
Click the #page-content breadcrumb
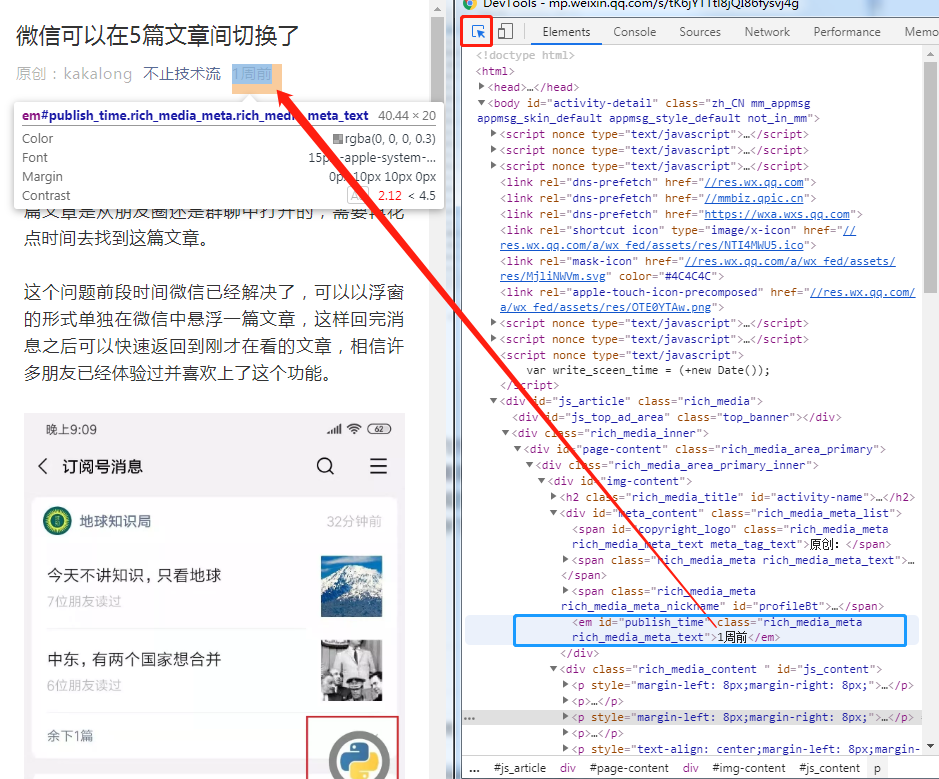(629, 768)
